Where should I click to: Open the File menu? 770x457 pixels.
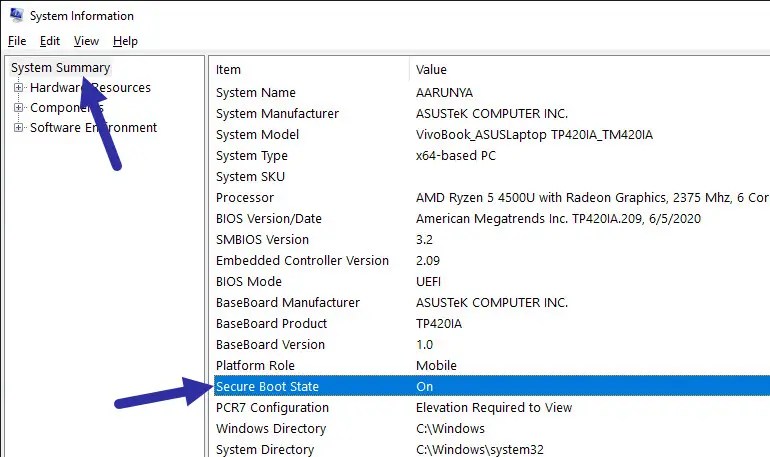coord(17,41)
